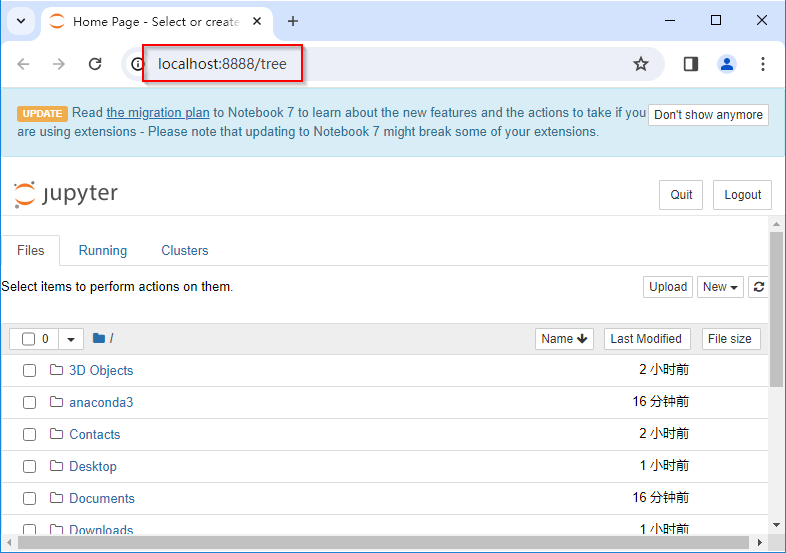Reload the page with browser refresh icon
786x553 pixels.
coord(95,64)
